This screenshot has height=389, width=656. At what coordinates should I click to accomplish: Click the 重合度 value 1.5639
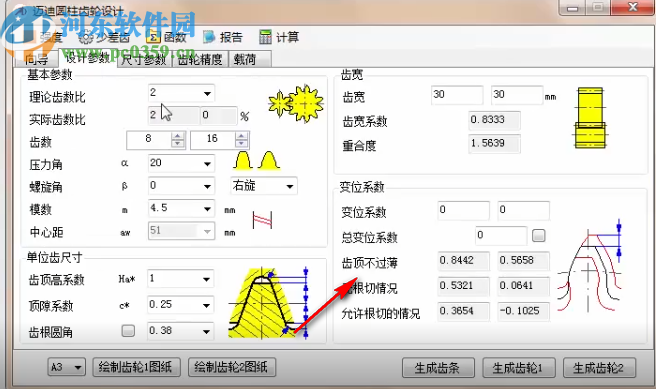tap(495, 144)
